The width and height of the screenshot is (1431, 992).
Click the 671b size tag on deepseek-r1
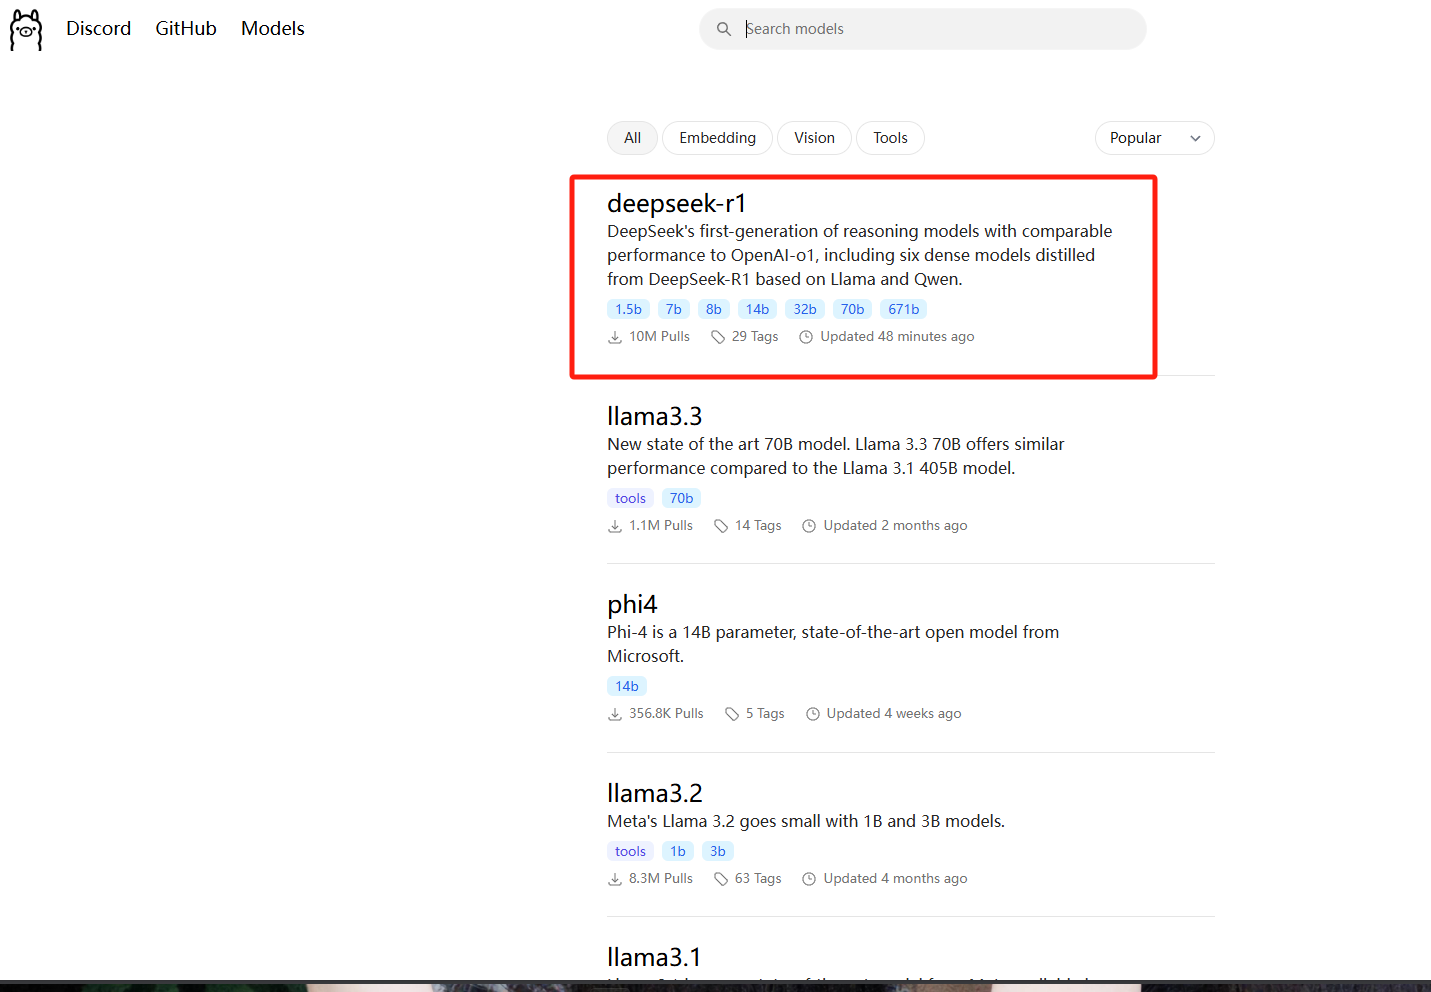(x=904, y=309)
